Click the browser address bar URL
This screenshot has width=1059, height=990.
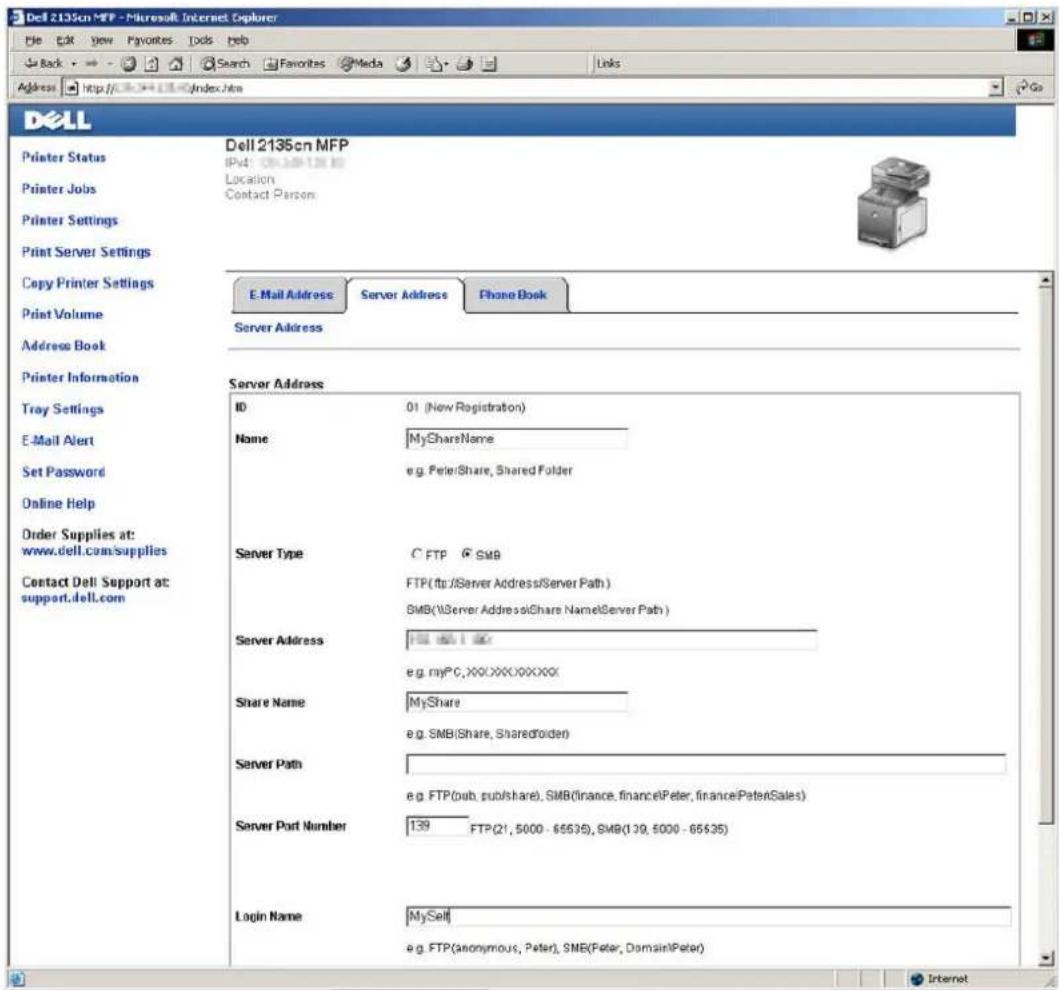534,88
